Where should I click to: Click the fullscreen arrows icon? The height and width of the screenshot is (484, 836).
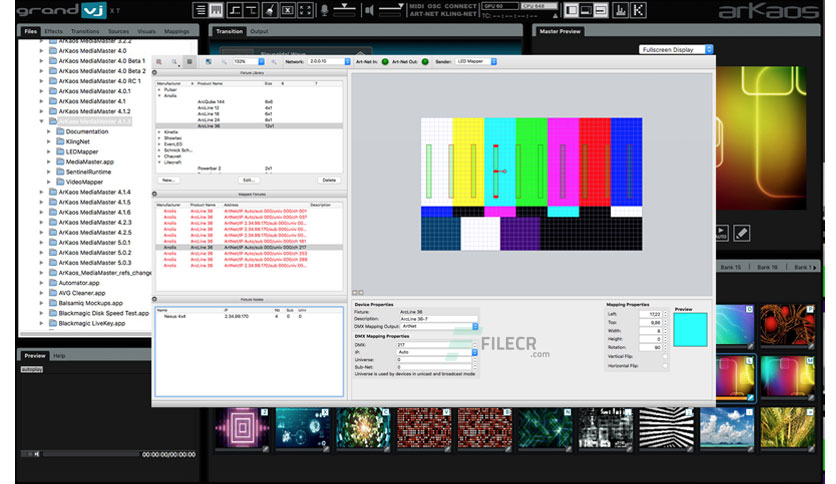coord(306,10)
